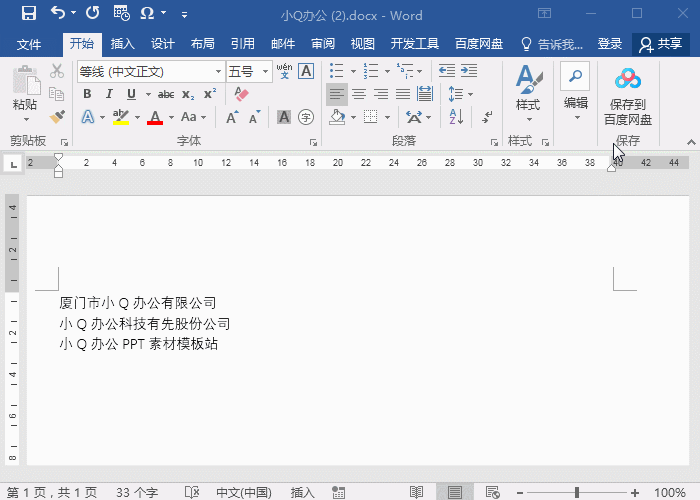Screen dimensions: 700x500
Task: Toggle Bold formatting
Action: click(87, 94)
